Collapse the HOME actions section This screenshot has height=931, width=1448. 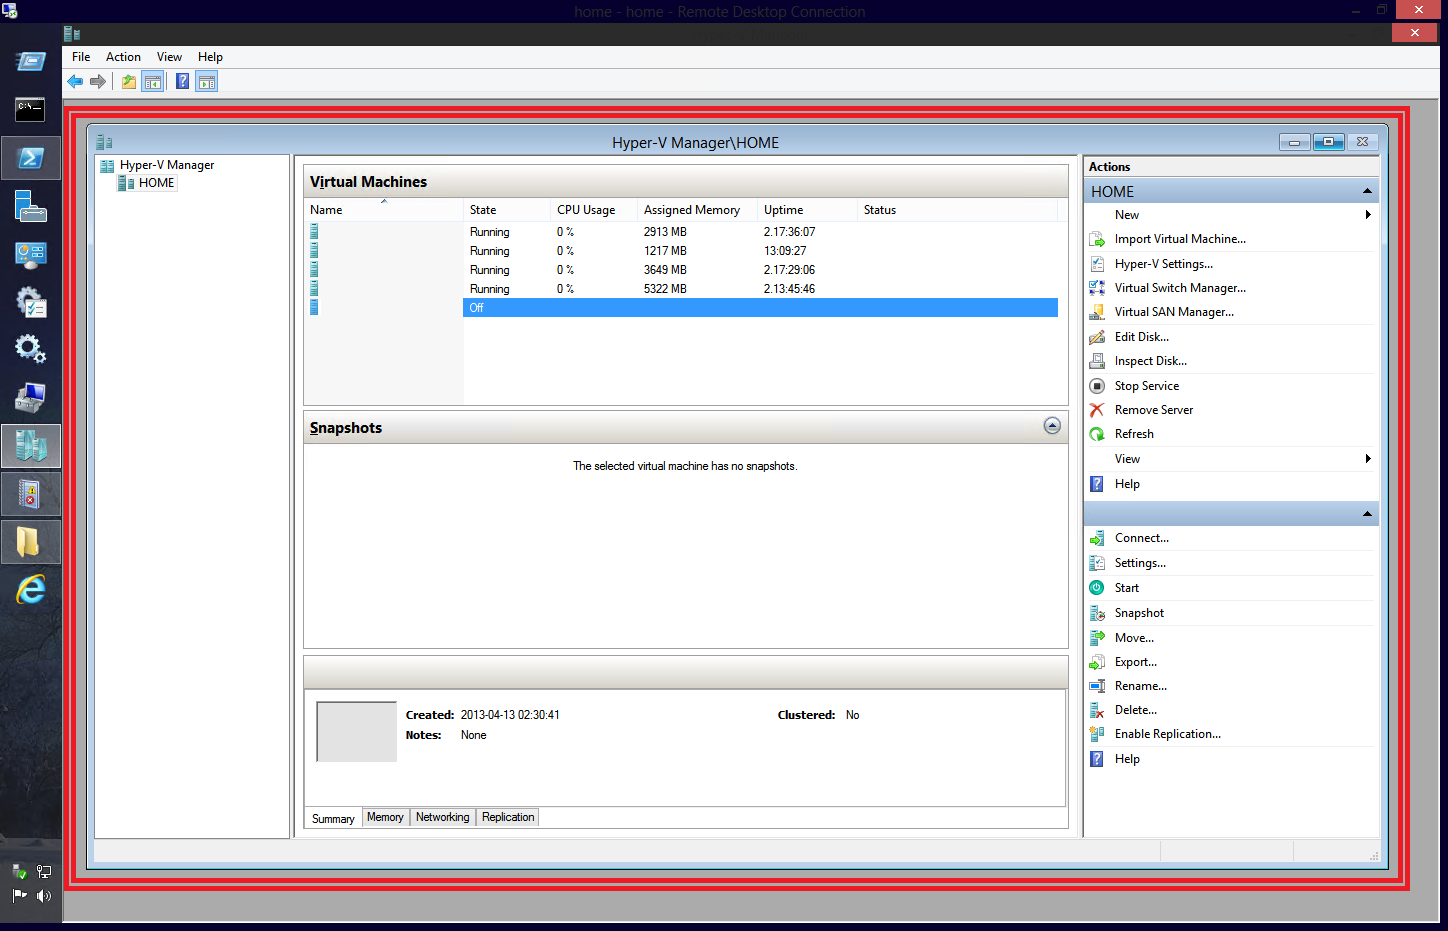pos(1367,191)
